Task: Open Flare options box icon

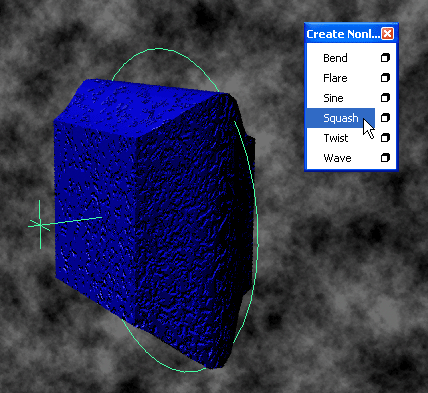Action: (385, 78)
